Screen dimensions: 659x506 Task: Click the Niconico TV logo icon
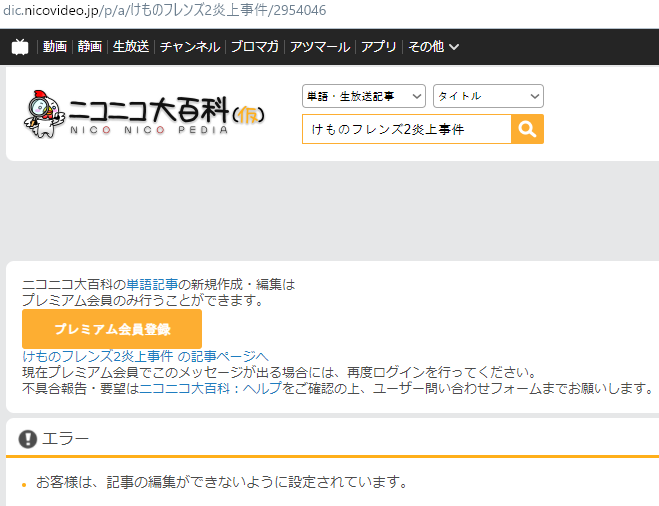pyautogui.click(x=20, y=47)
